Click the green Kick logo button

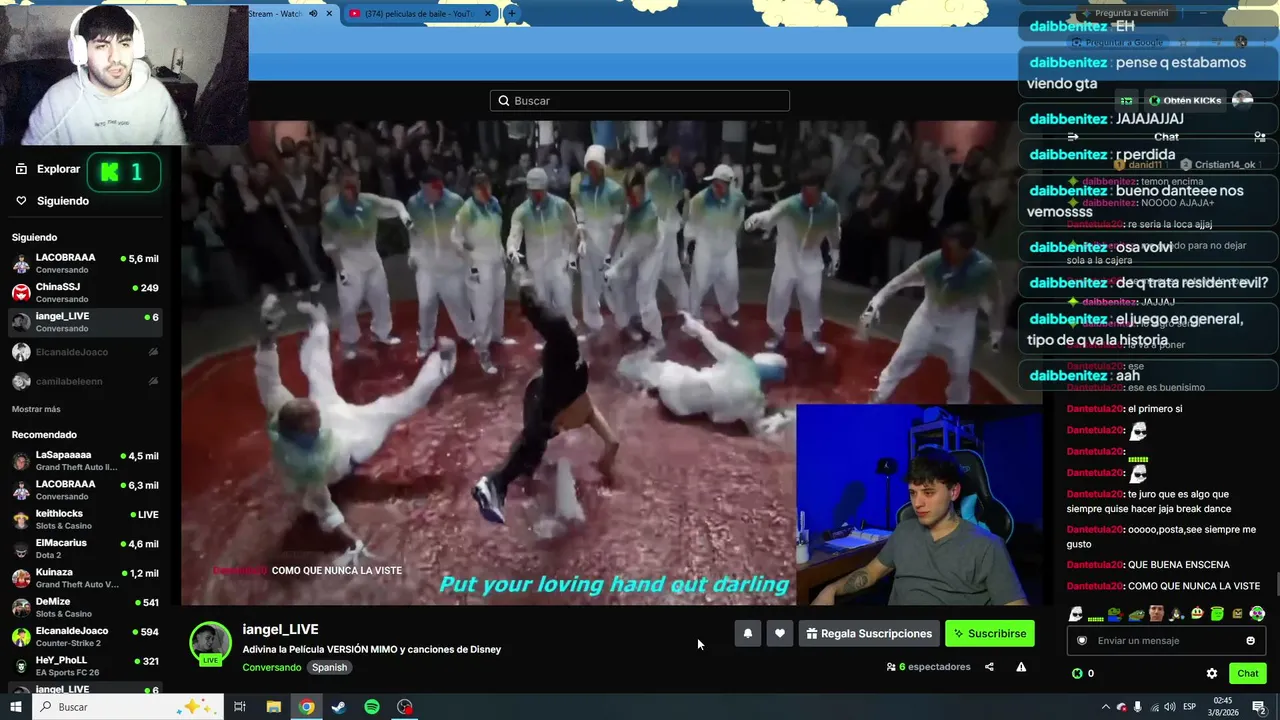(x=124, y=173)
